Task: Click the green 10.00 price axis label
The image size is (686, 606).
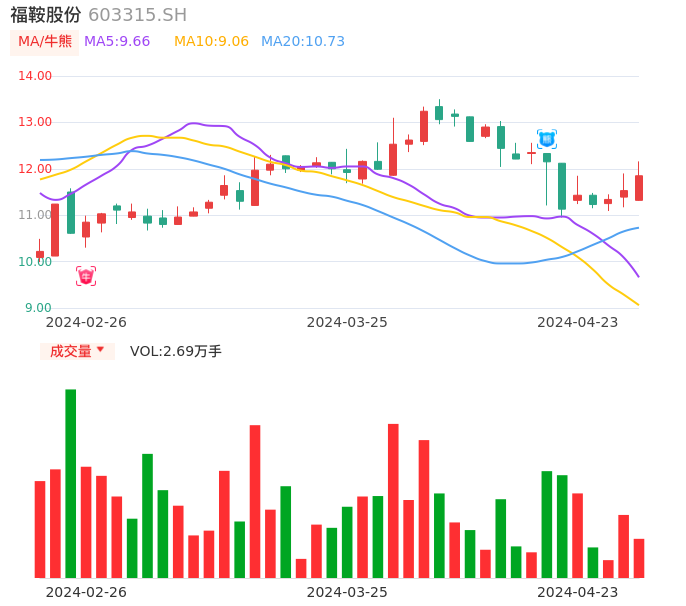Action: tap(35, 262)
